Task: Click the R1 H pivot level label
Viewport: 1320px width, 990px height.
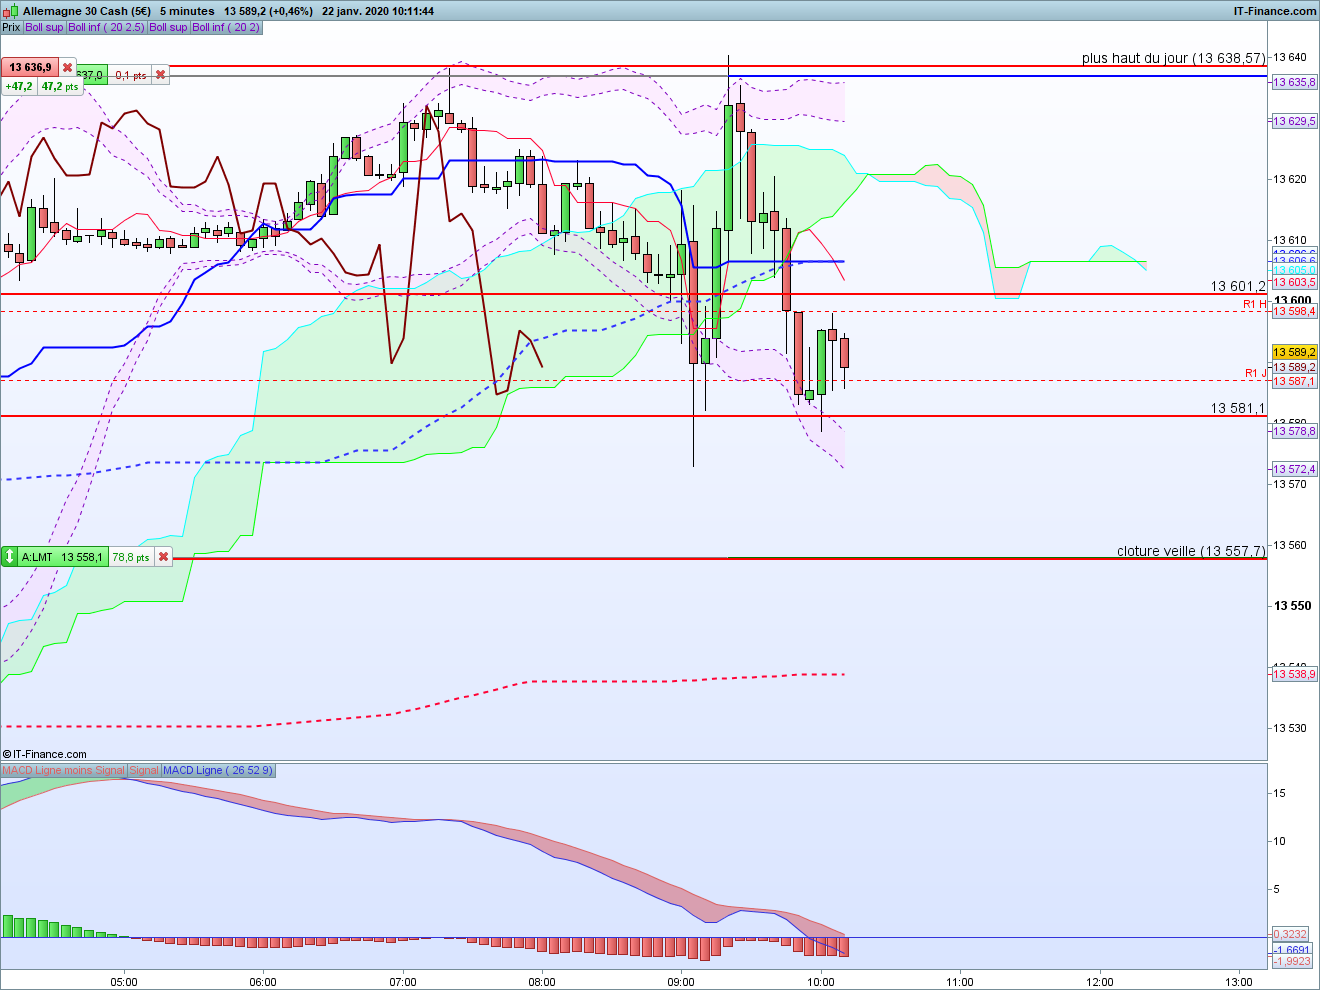Action: click(1254, 304)
